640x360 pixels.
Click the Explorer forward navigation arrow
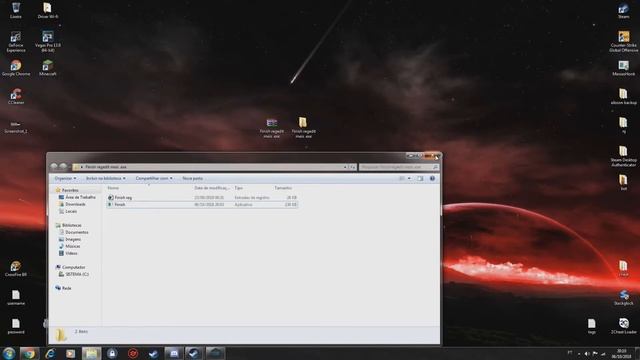[63, 167]
